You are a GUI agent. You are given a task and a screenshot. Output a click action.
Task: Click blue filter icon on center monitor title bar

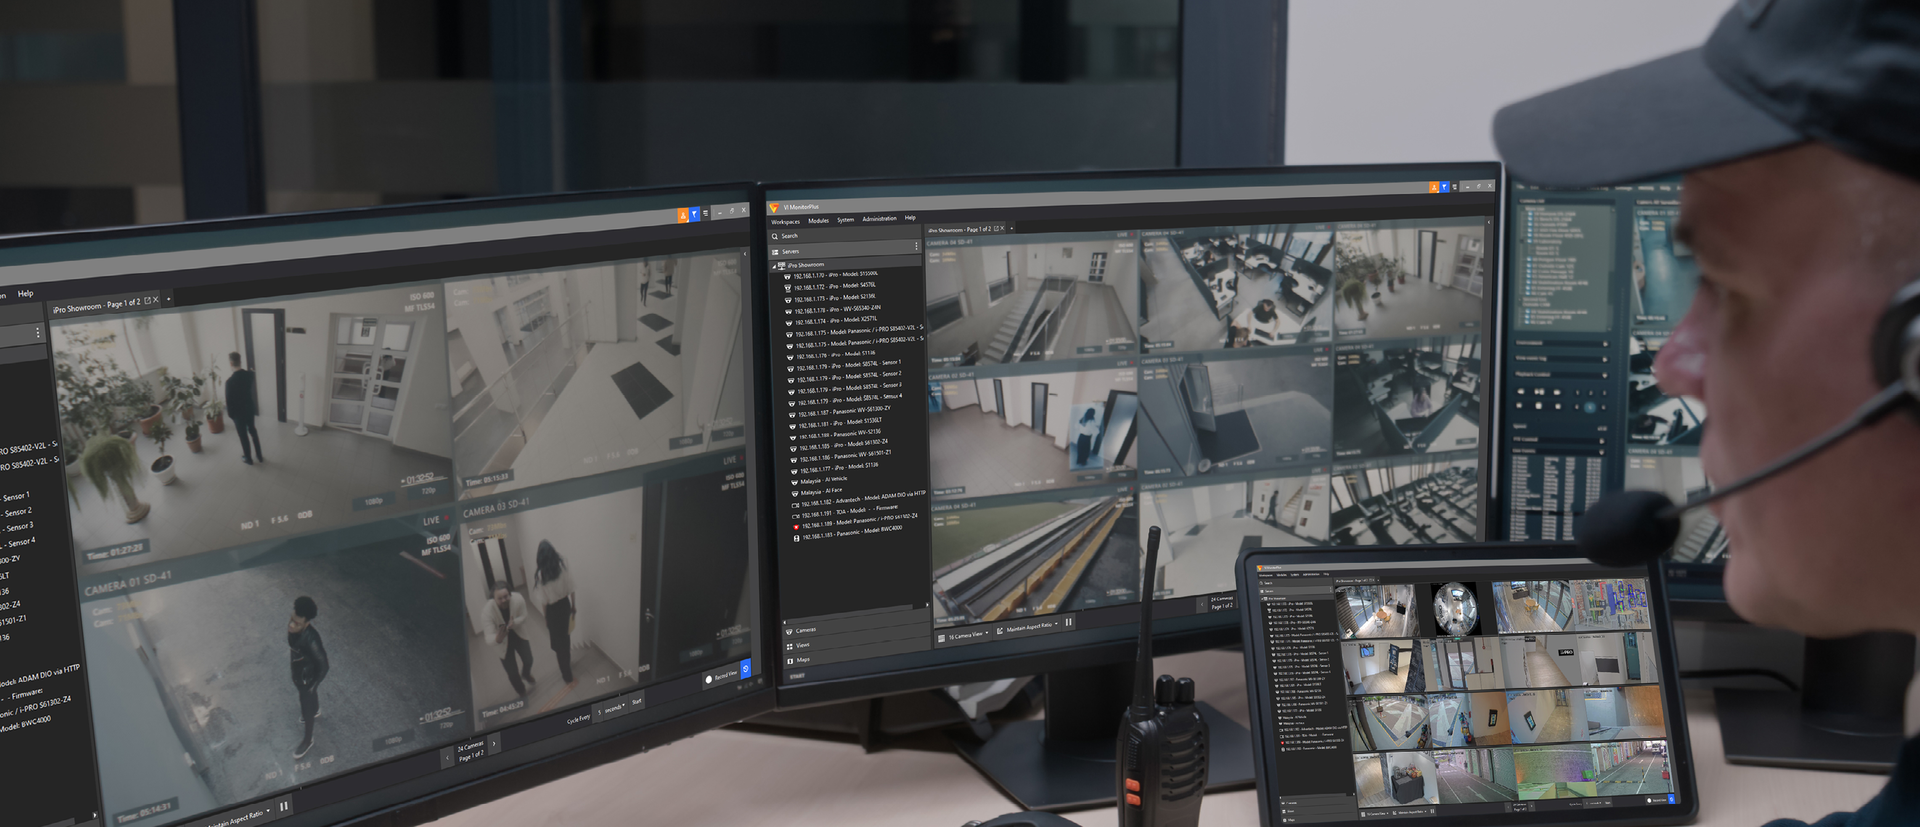[1445, 187]
